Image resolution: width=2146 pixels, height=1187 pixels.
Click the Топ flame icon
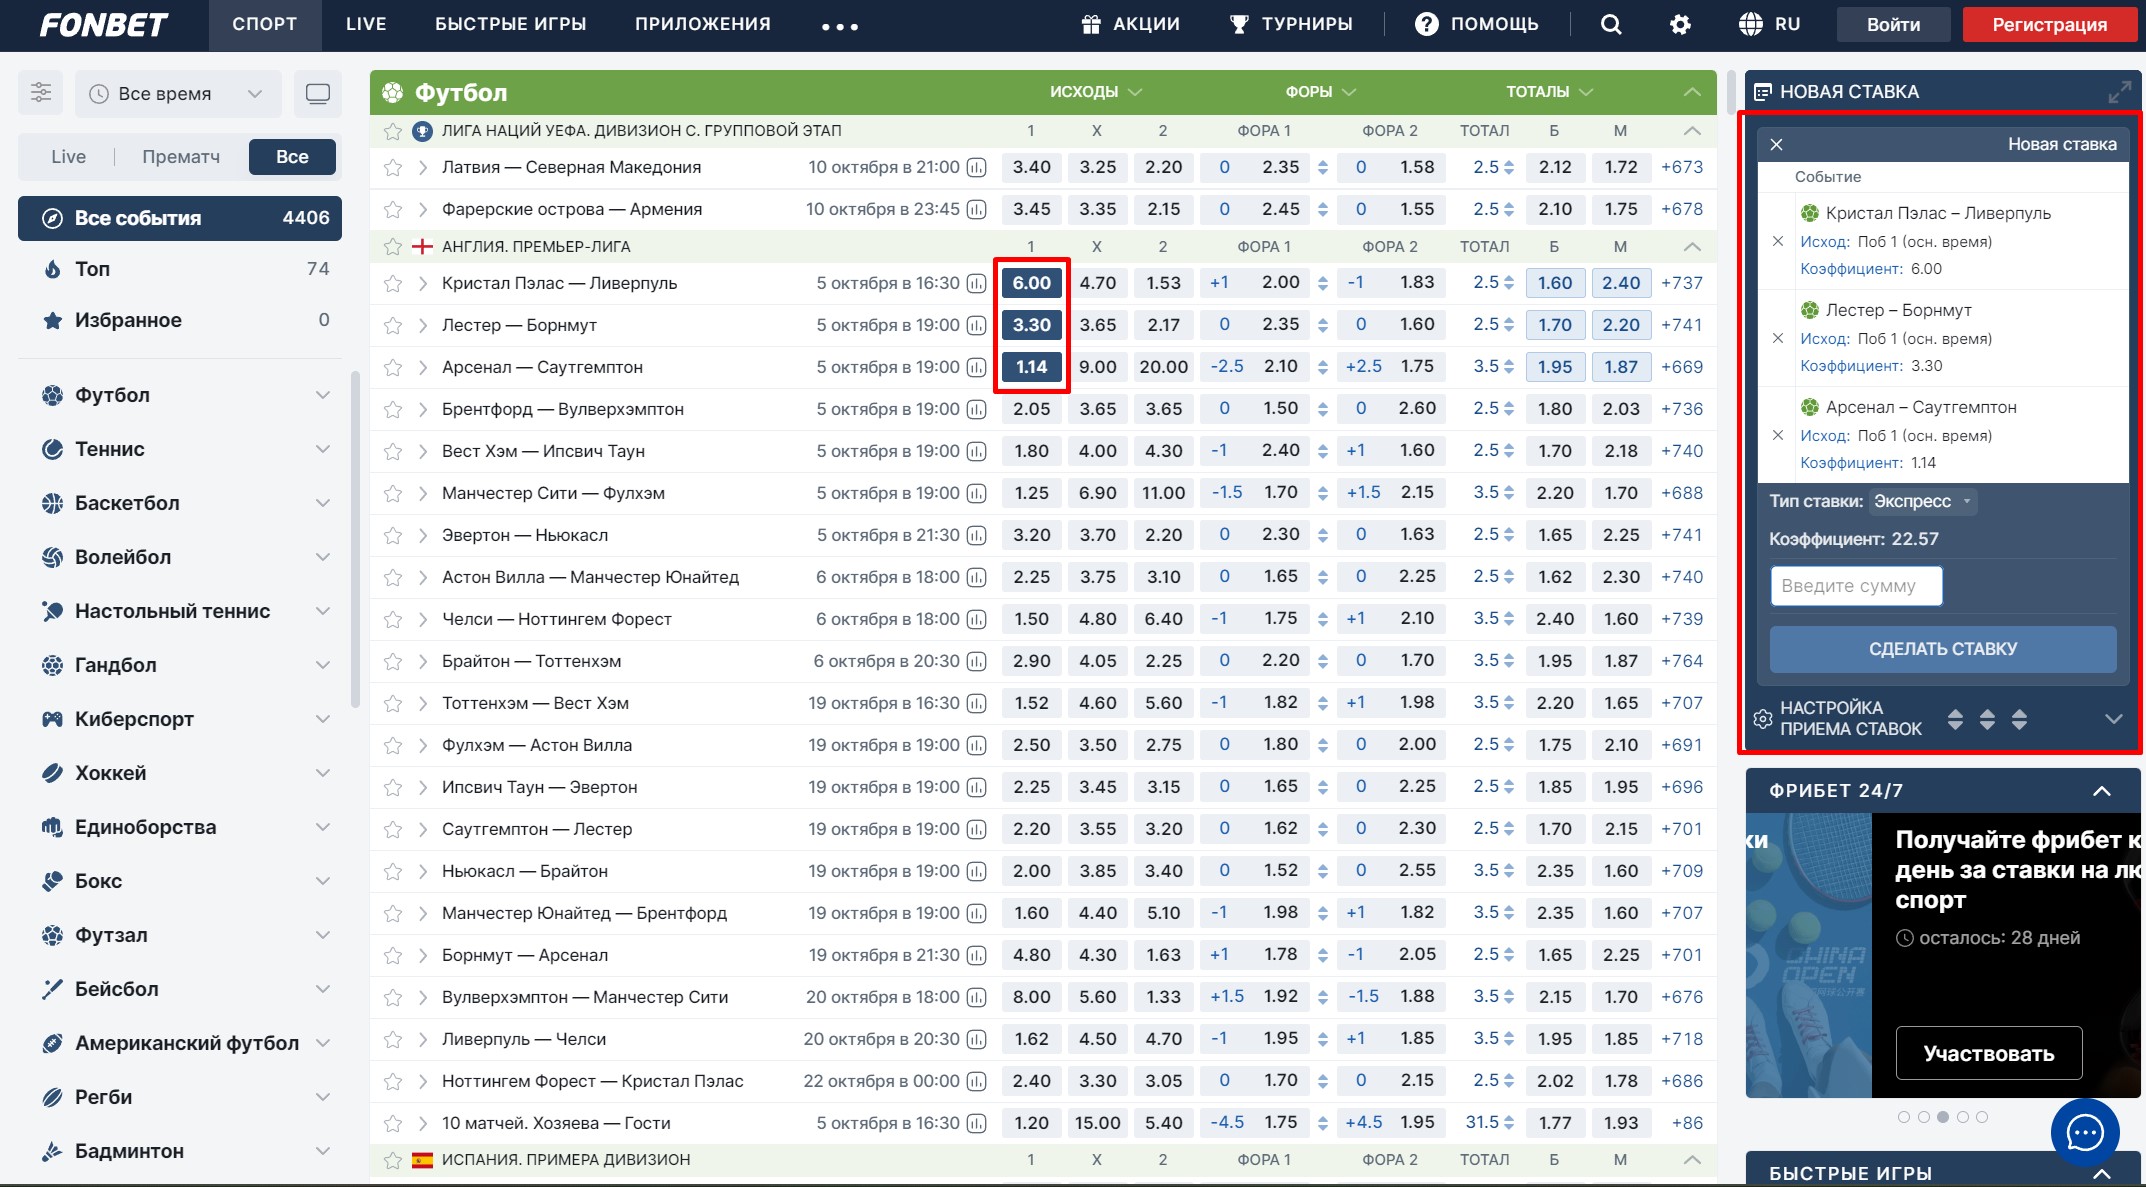[52, 269]
